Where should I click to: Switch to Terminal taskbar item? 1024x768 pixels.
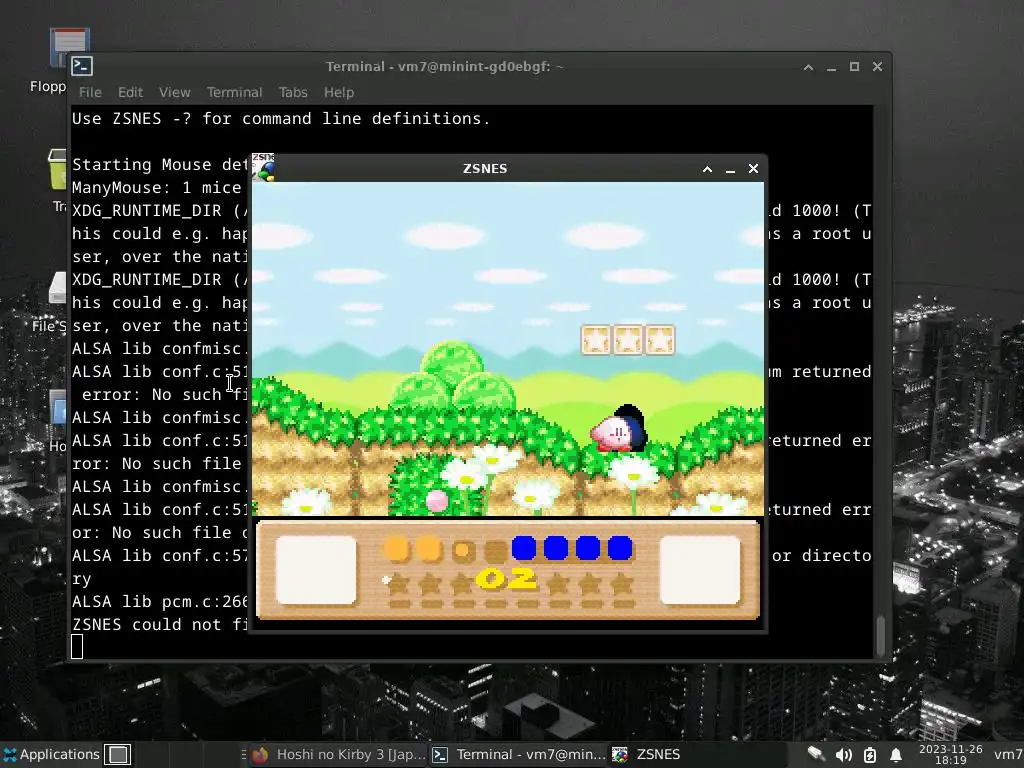(x=520, y=754)
